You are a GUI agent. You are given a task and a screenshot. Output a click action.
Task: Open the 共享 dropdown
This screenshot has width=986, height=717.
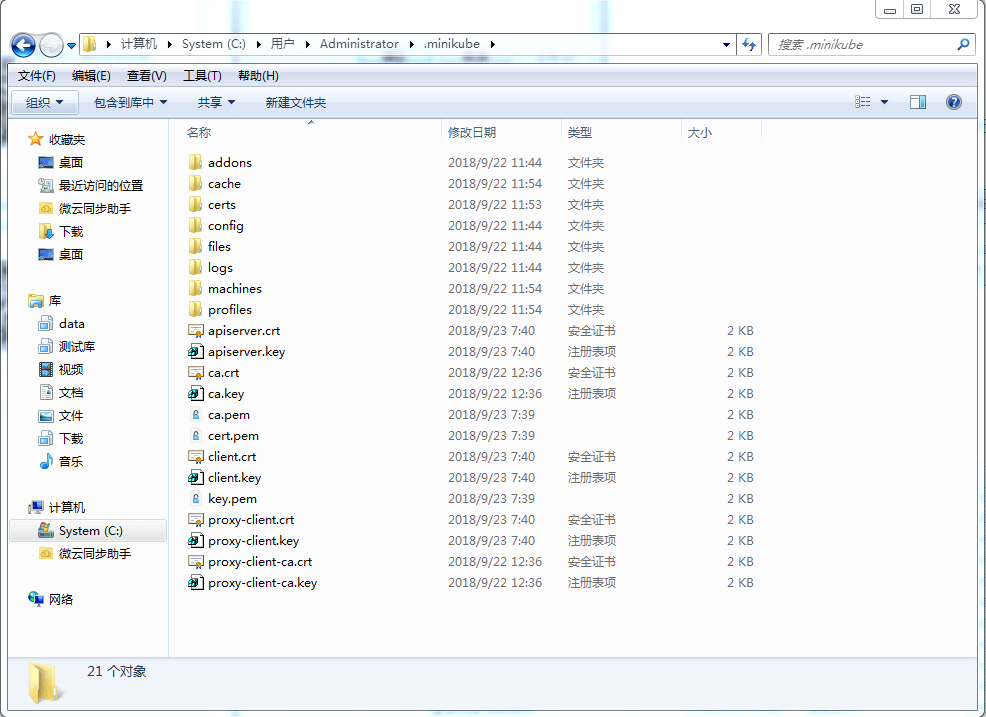[216, 103]
